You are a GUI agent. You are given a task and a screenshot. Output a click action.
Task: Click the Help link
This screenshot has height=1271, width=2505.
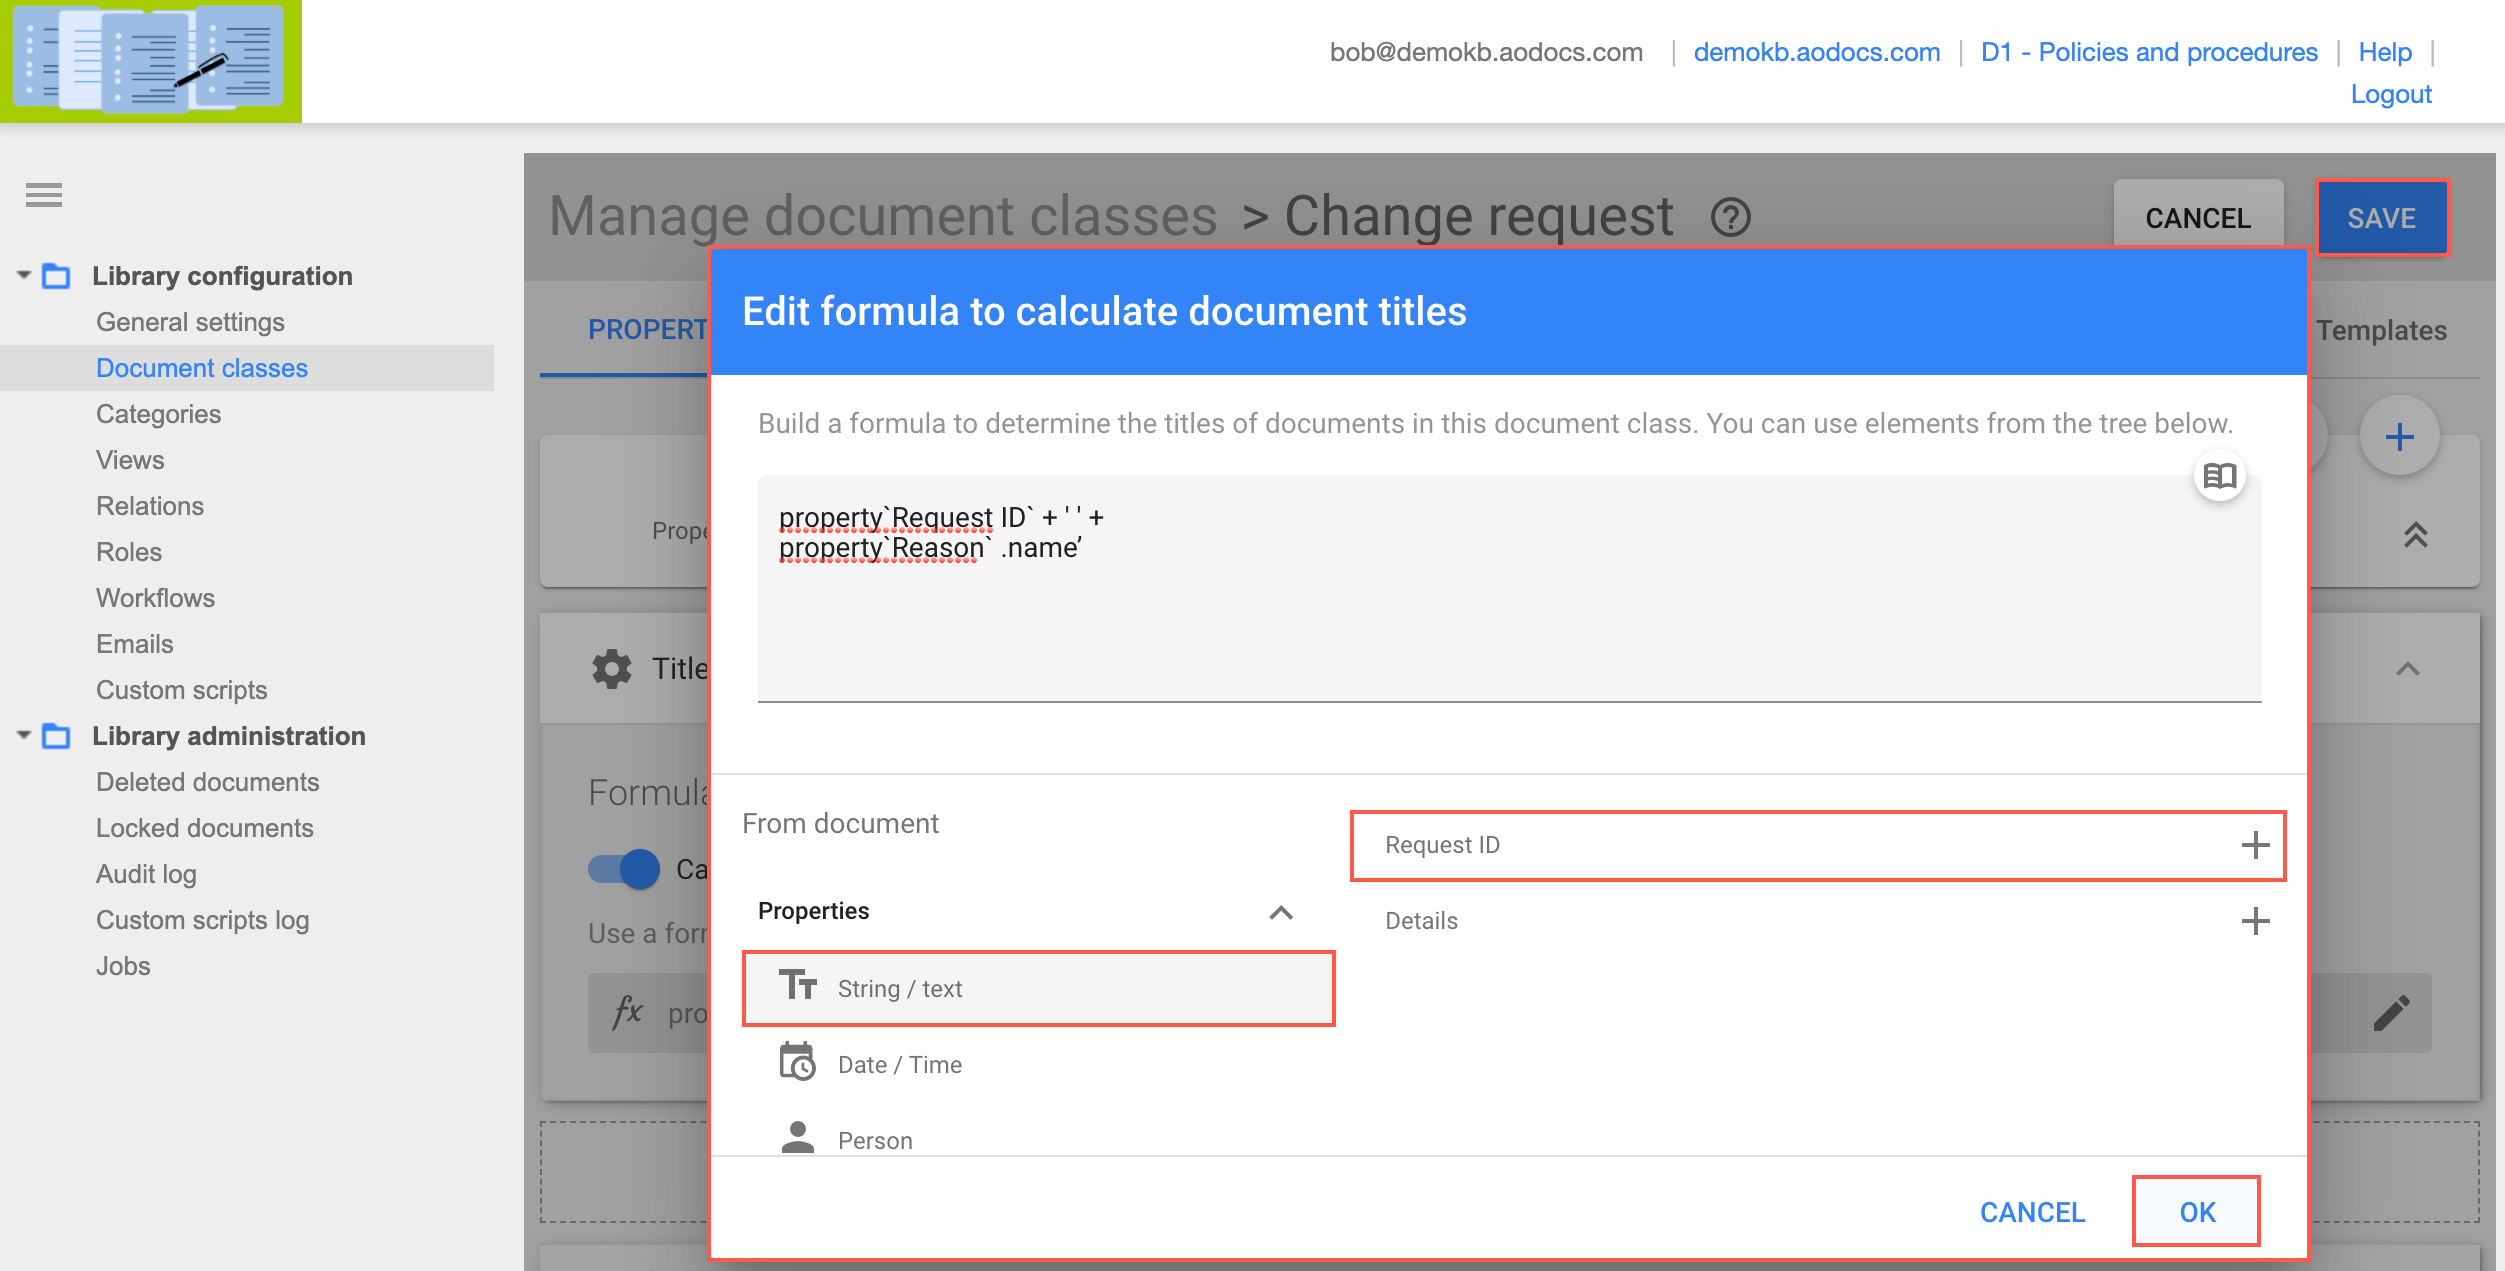click(2385, 52)
